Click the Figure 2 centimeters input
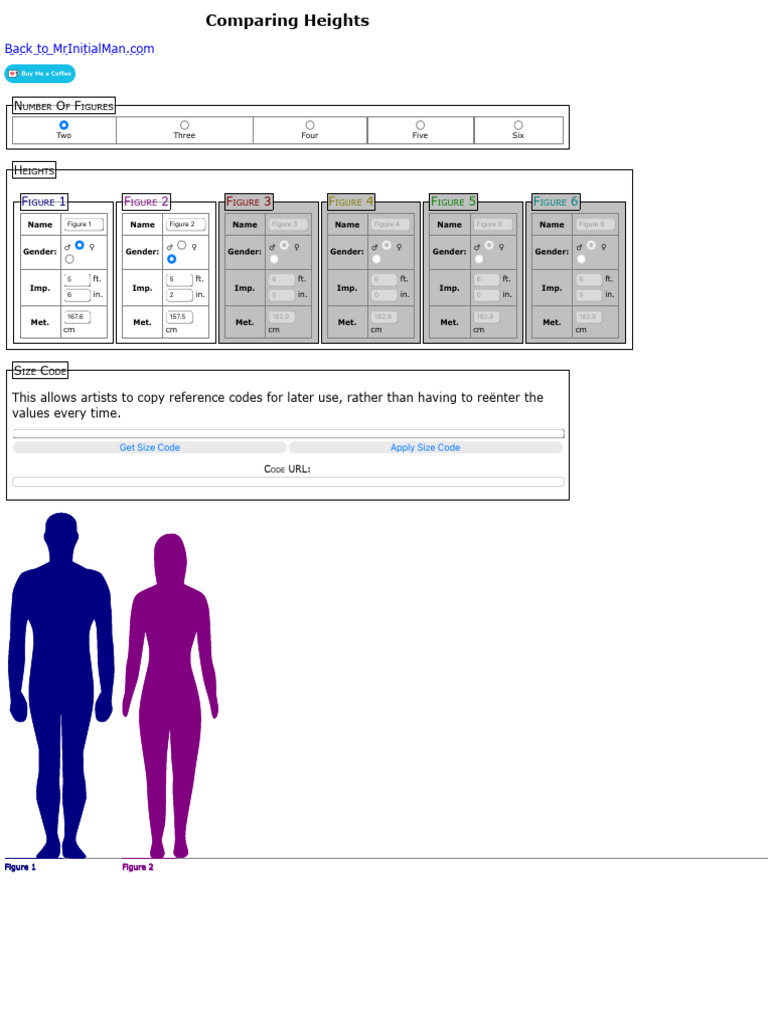 click(179, 317)
